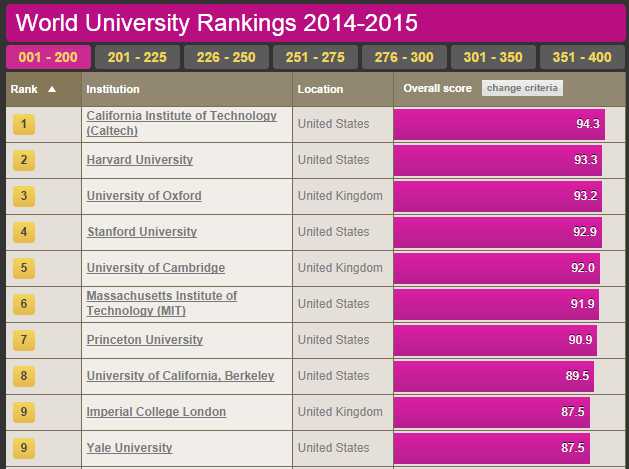Open the Princeton University link
The height and width of the screenshot is (469, 629).
tap(145, 340)
